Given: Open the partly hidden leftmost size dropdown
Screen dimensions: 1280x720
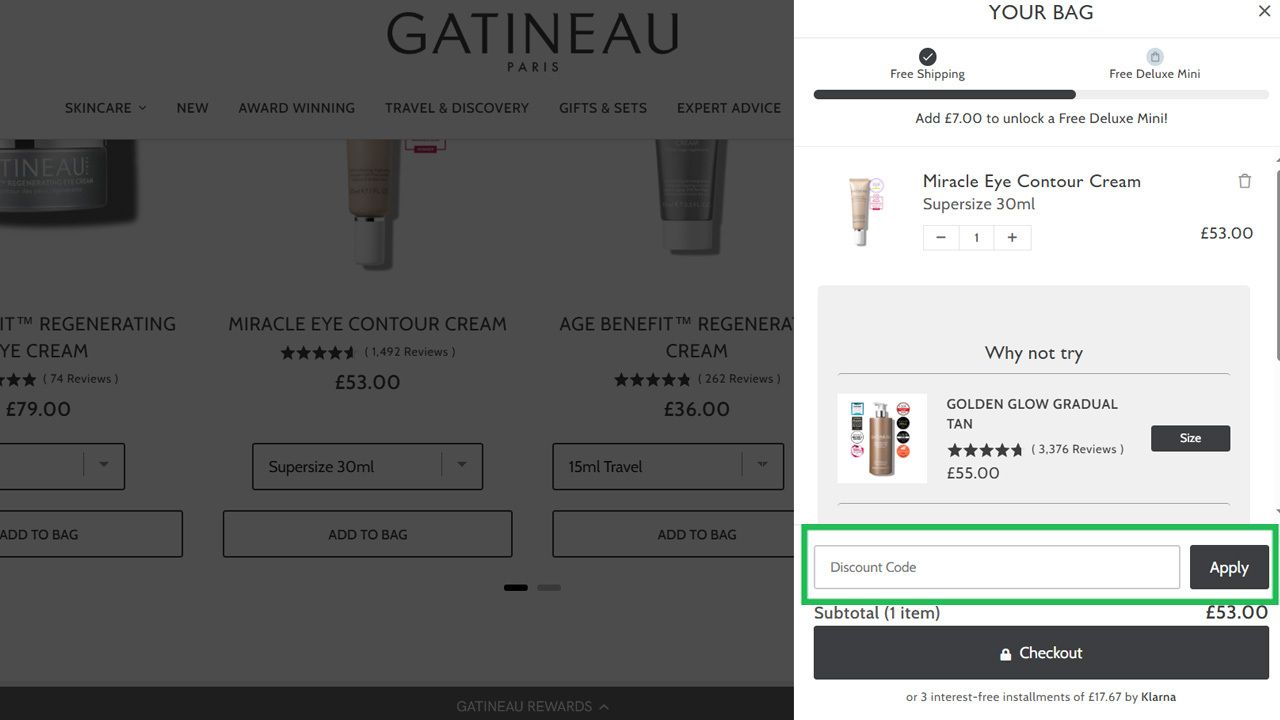Looking at the screenshot, I should [x=62, y=466].
